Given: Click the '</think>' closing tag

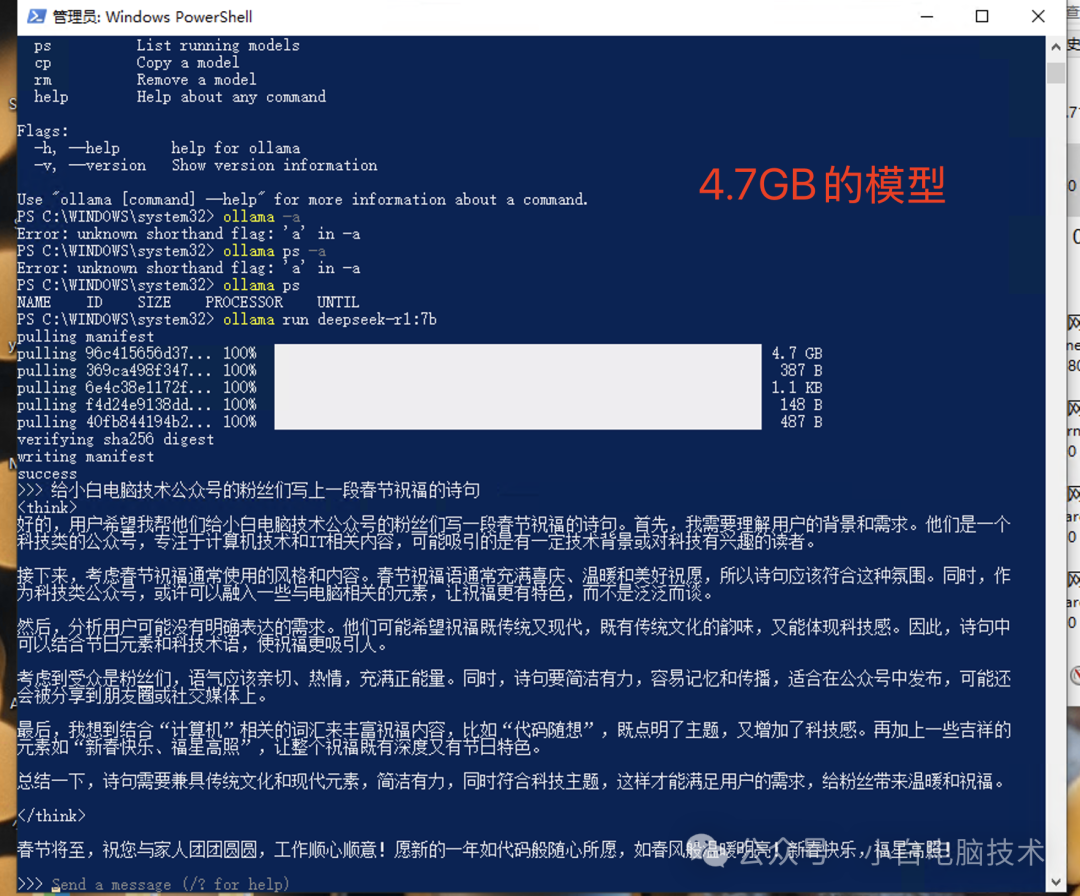Looking at the screenshot, I should (x=52, y=816).
